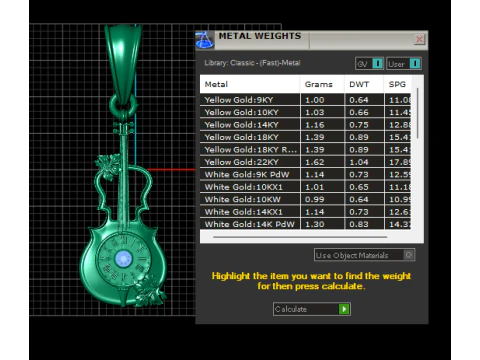The height and width of the screenshot is (360, 480).
Task: Click the 1.04 DWT value
Action: pos(359,162)
